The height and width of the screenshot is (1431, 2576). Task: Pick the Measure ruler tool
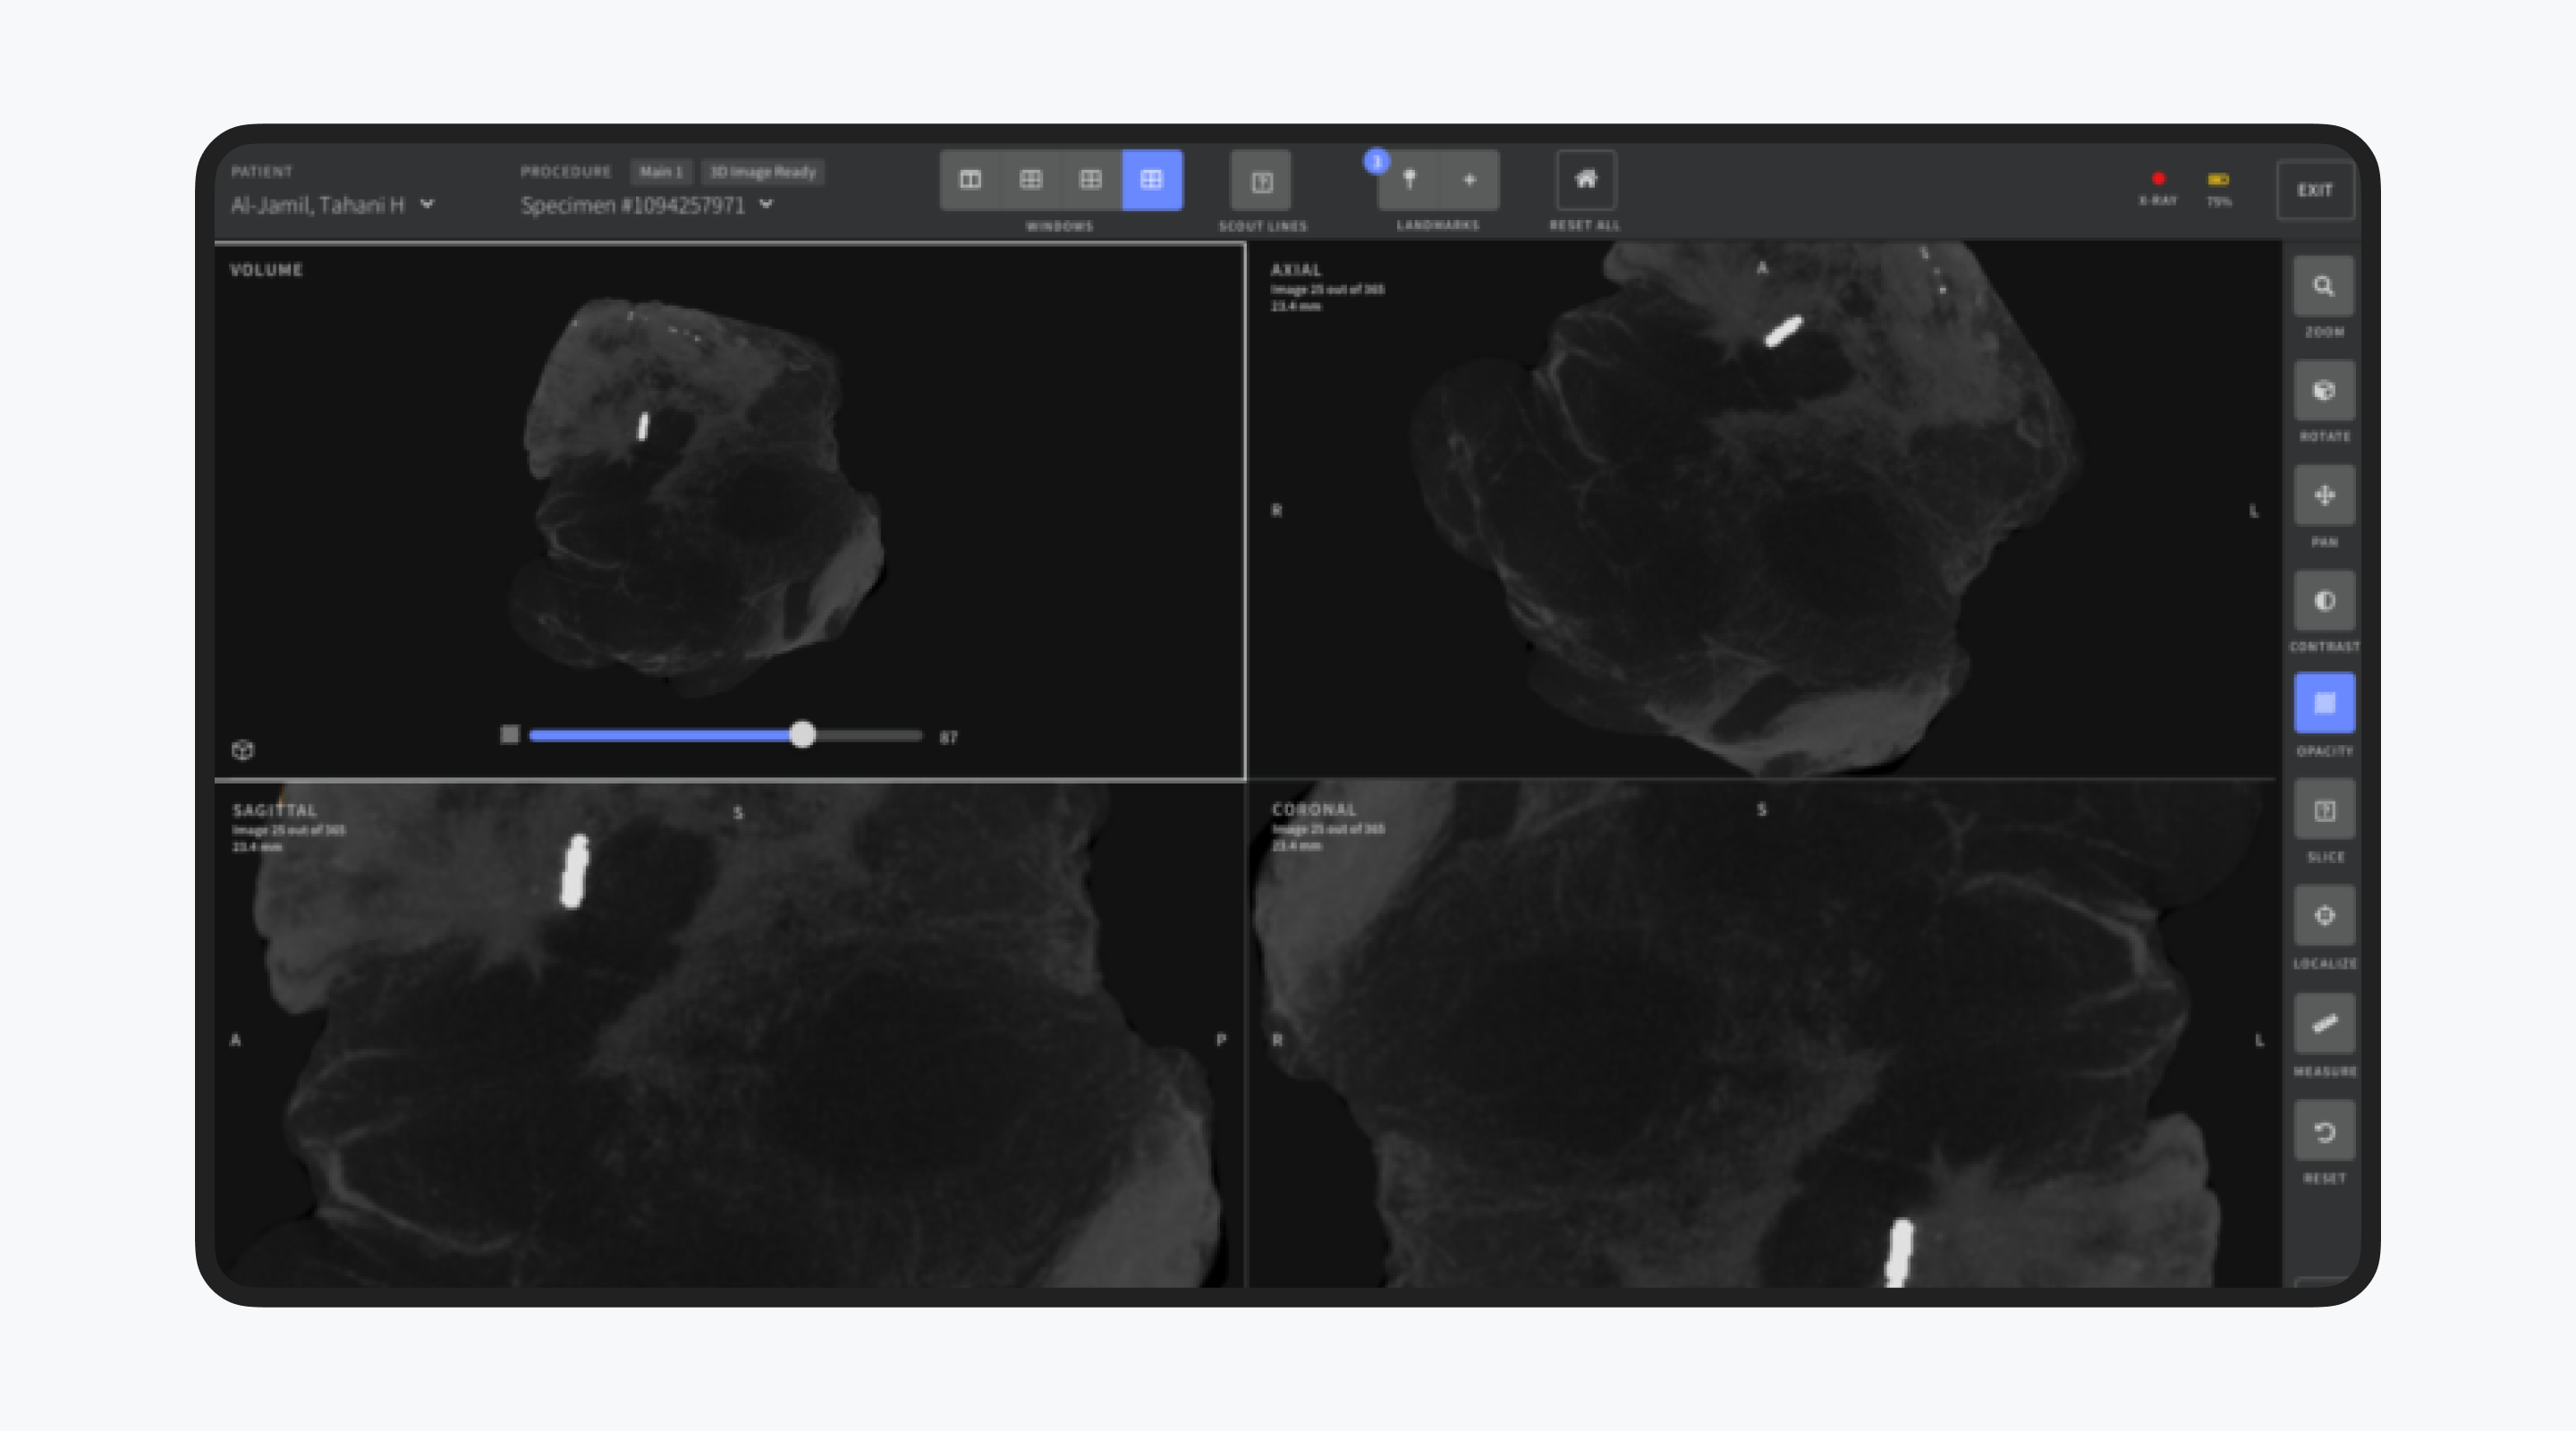[2323, 1023]
